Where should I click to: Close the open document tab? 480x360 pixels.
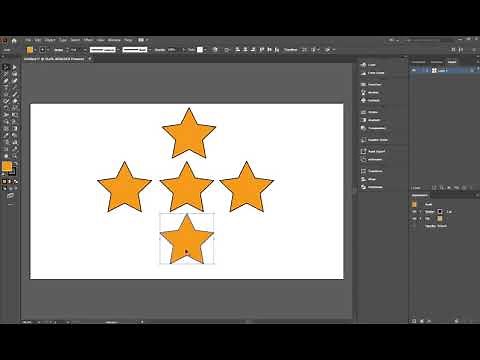89,59
